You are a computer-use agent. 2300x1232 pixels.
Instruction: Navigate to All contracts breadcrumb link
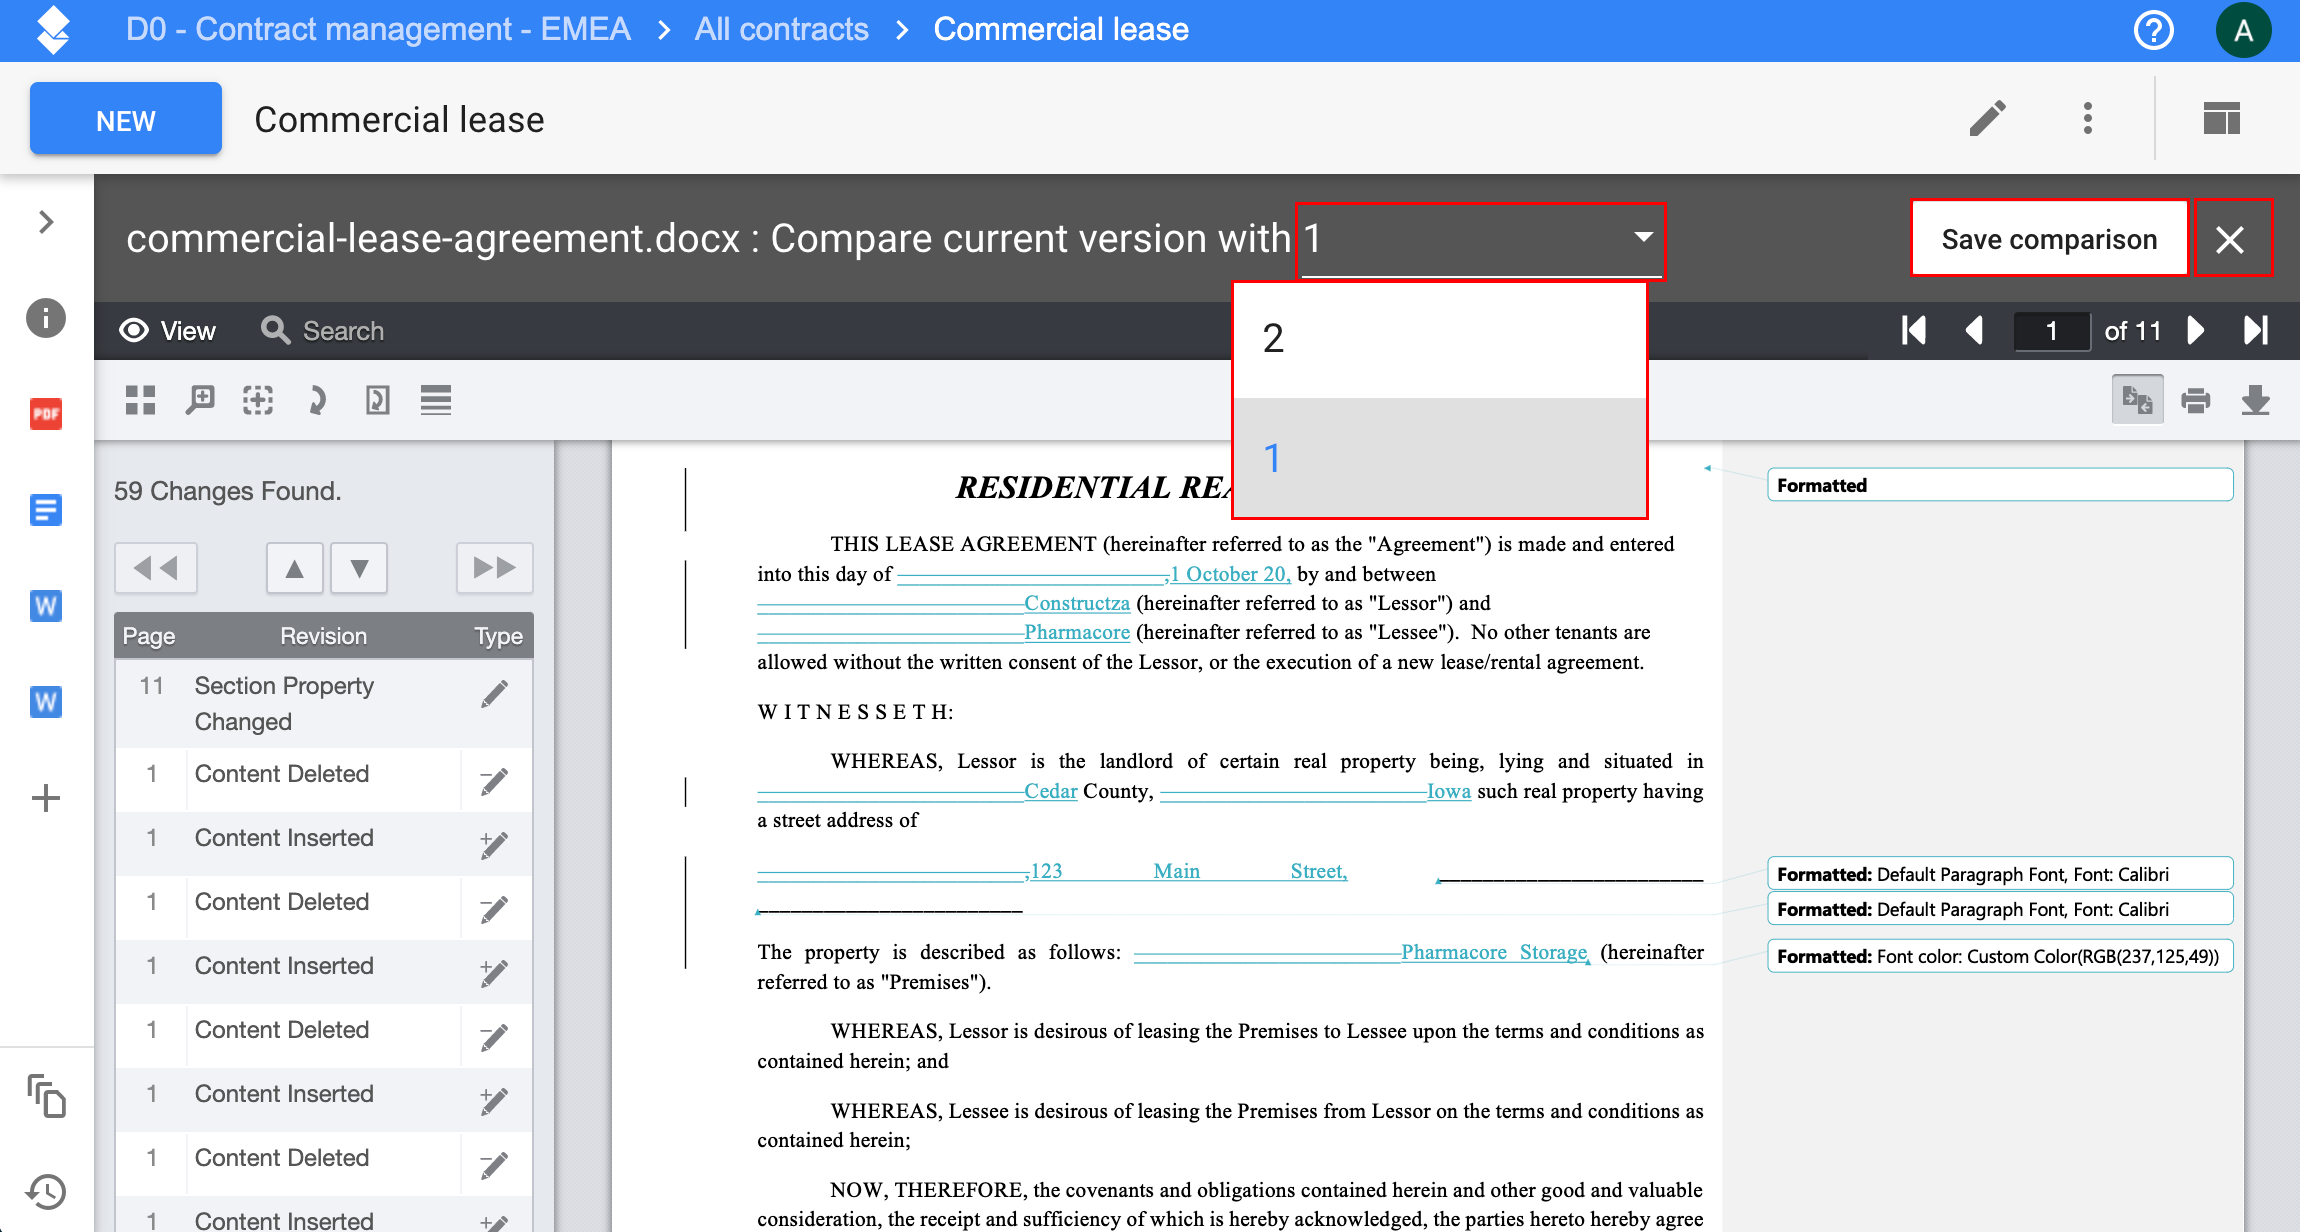coord(781,29)
